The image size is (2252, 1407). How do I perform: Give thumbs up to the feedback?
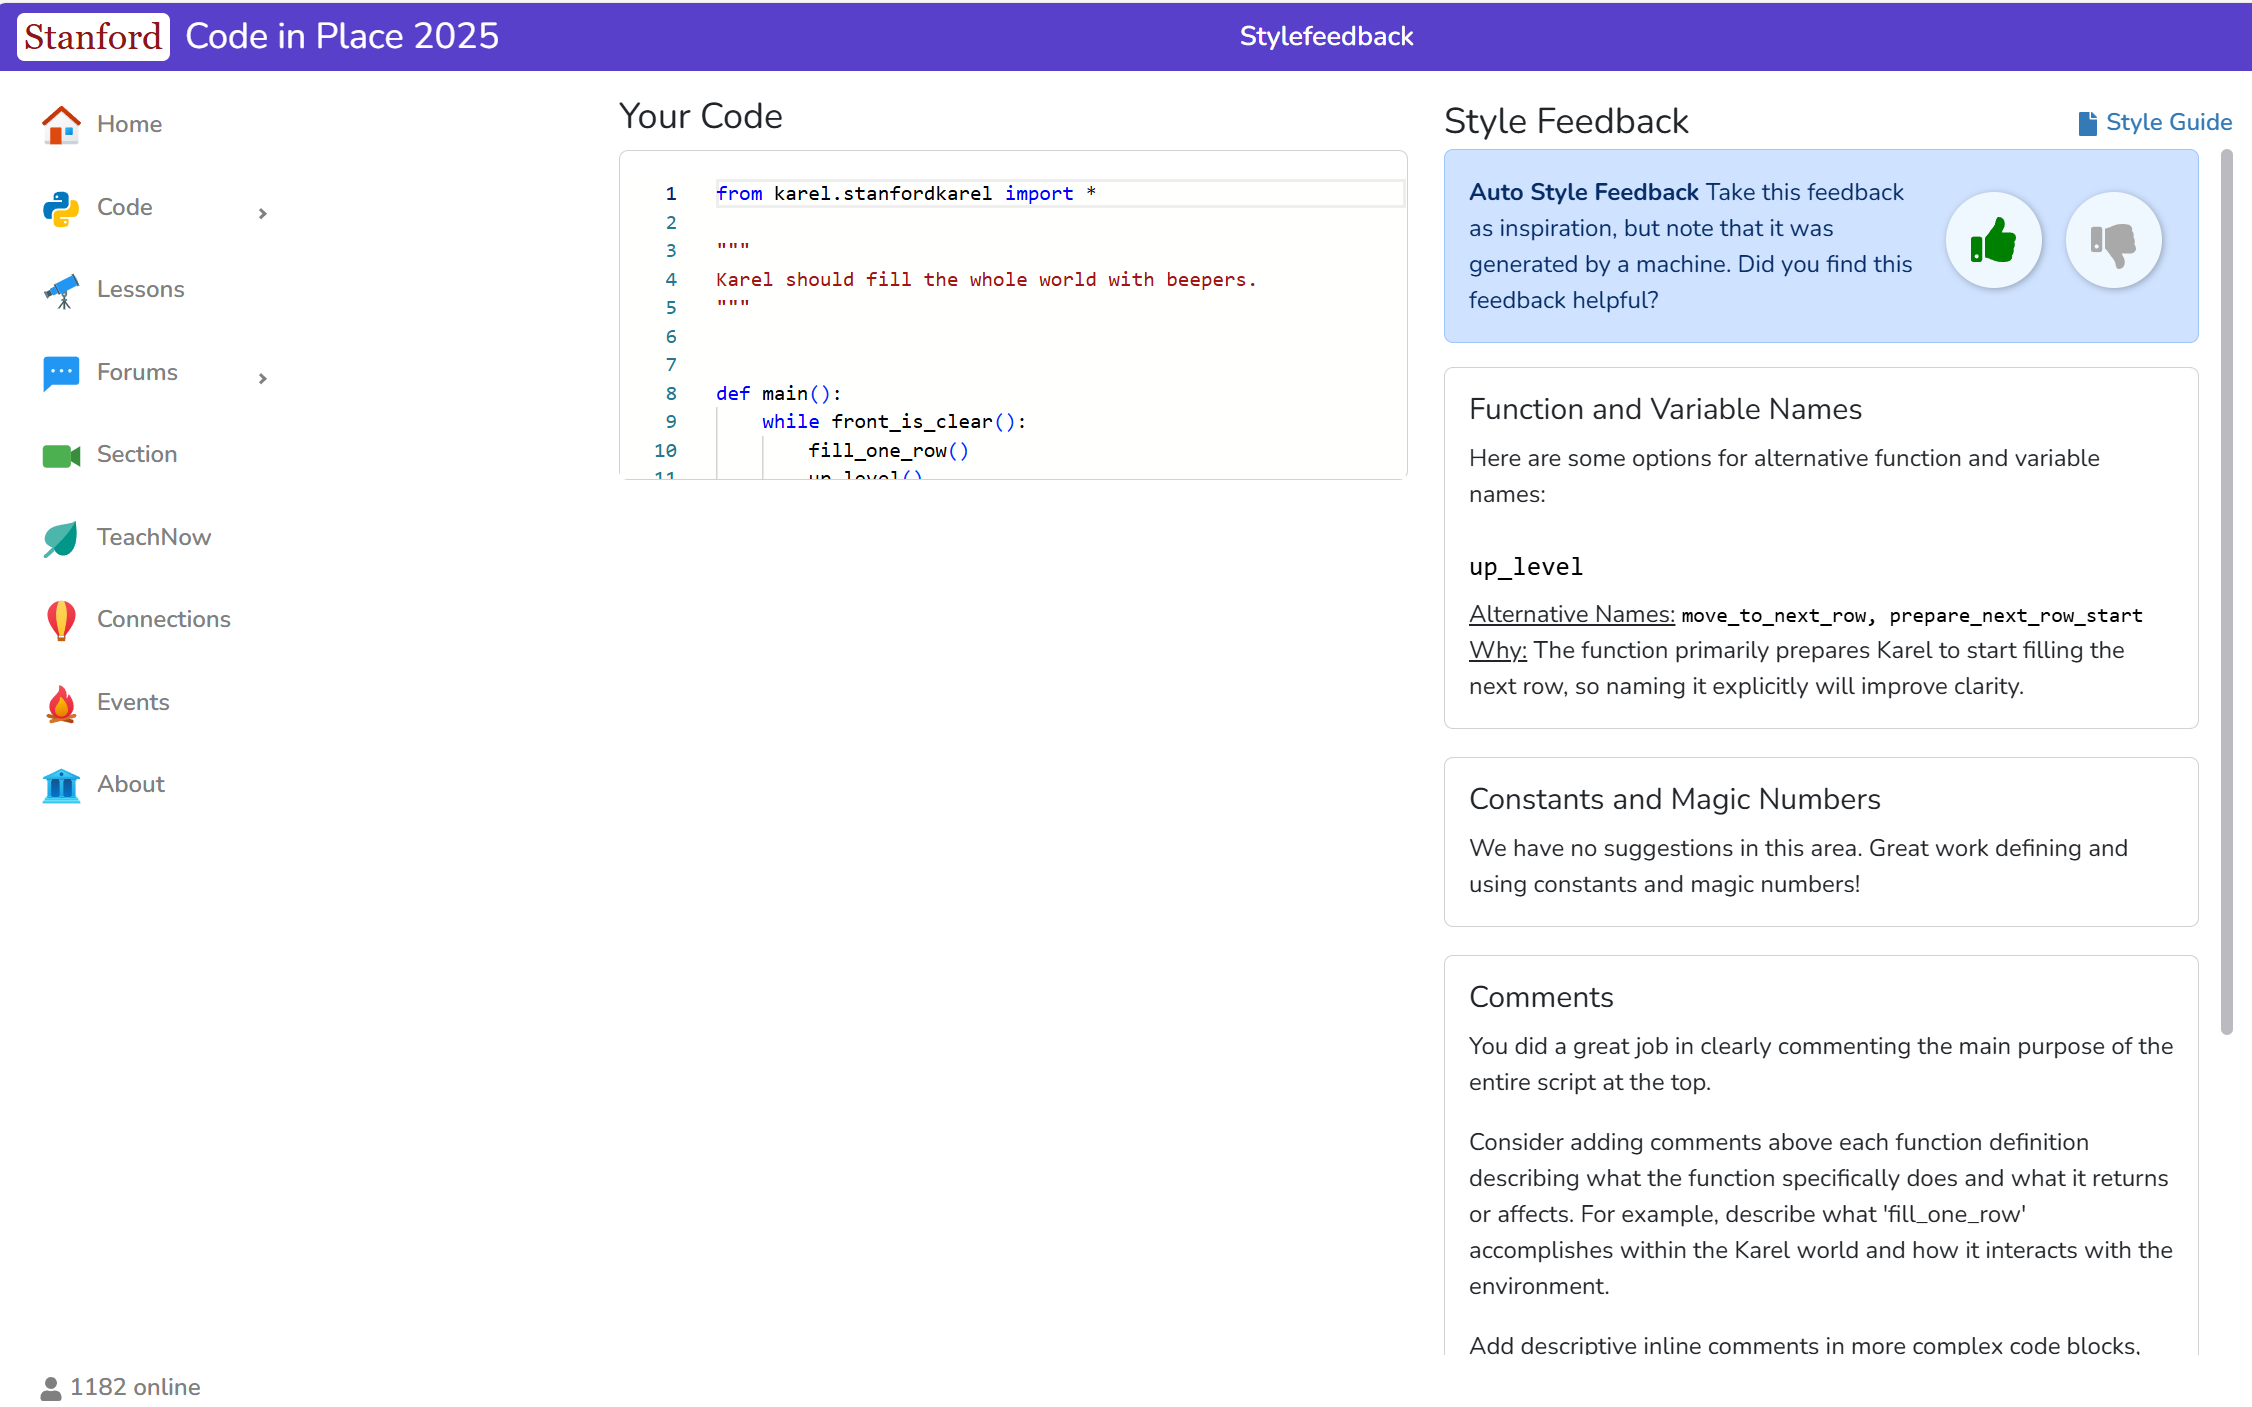tap(1993, 240)
